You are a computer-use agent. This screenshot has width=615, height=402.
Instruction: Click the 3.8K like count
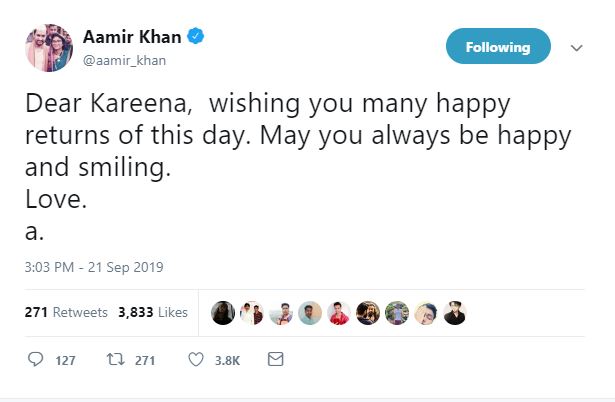[x=229, y=360]
